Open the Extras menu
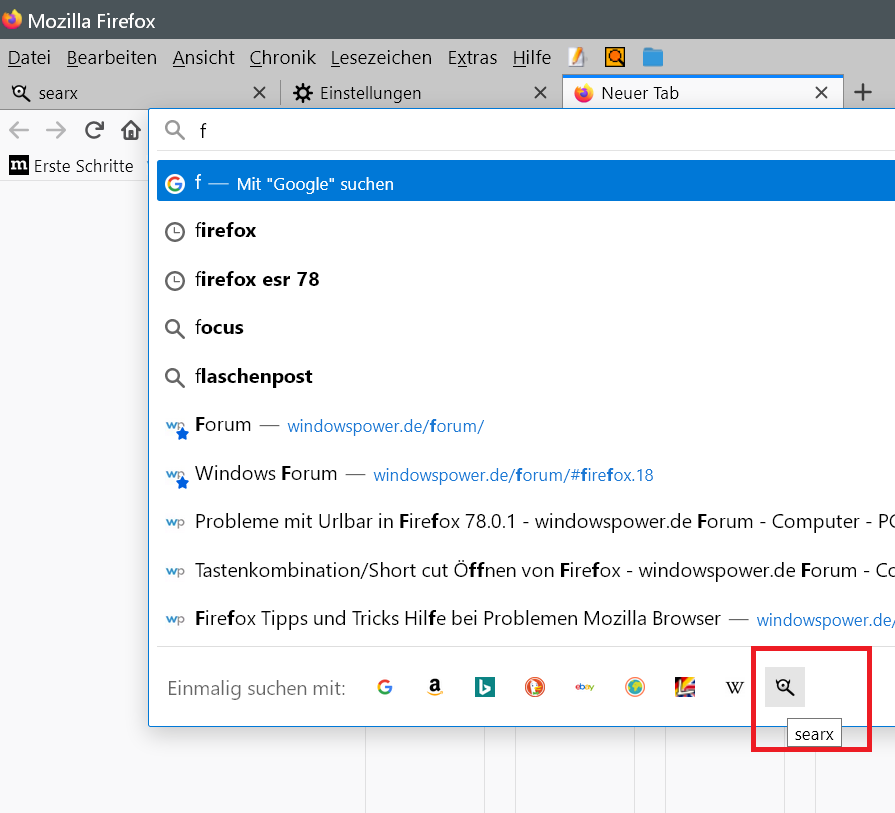This screenshot has height=813, width=895. (x=472, y=58)
